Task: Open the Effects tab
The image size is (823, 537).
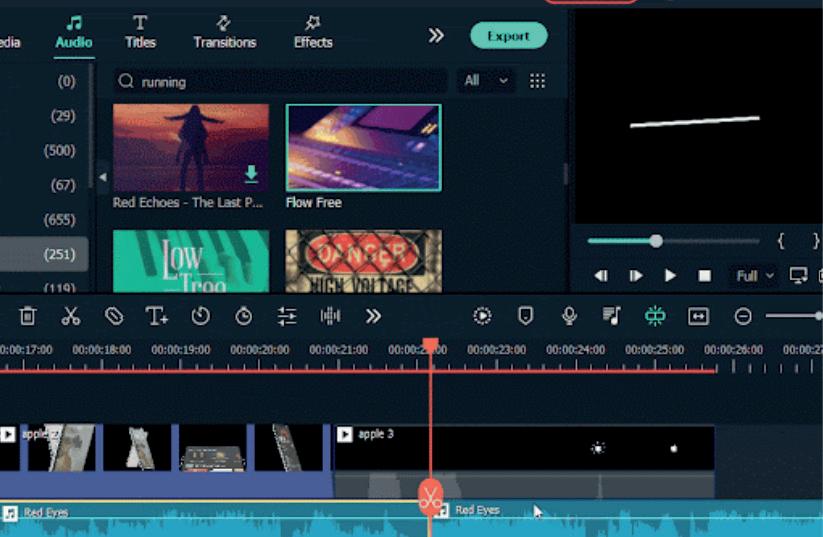Action: 313,33
